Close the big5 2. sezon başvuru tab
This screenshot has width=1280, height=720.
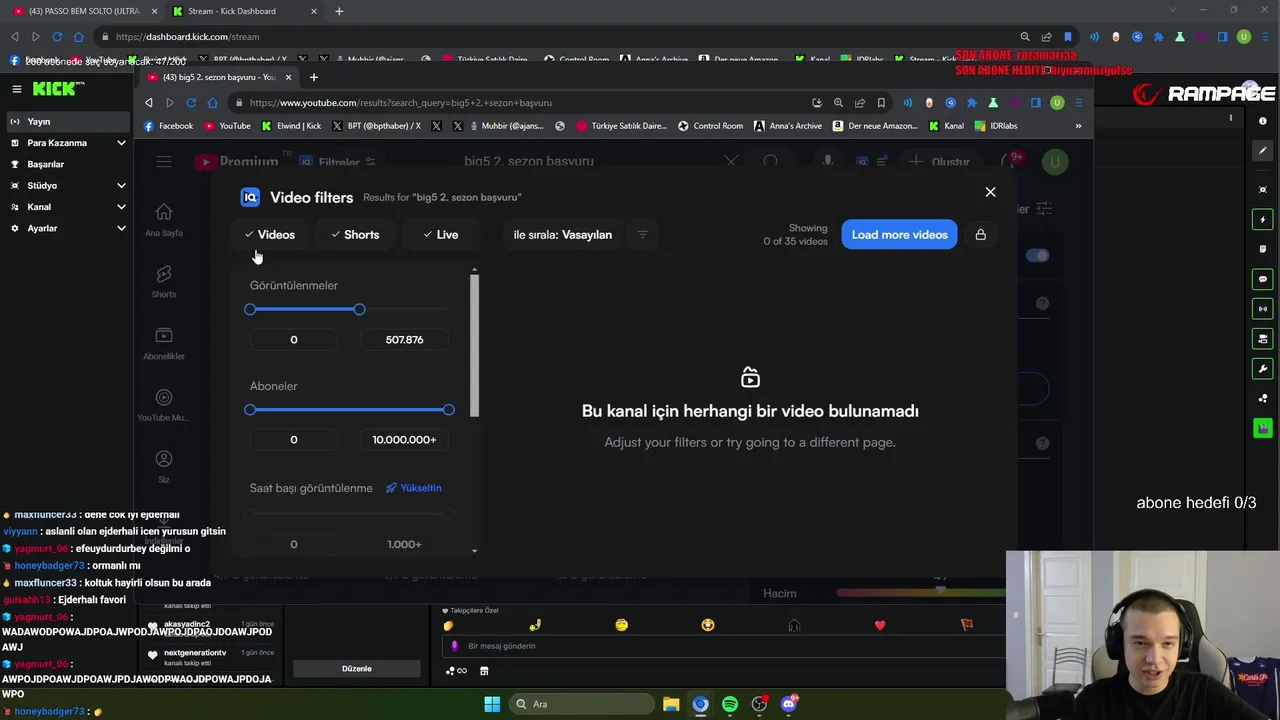[x=288, y=77]
